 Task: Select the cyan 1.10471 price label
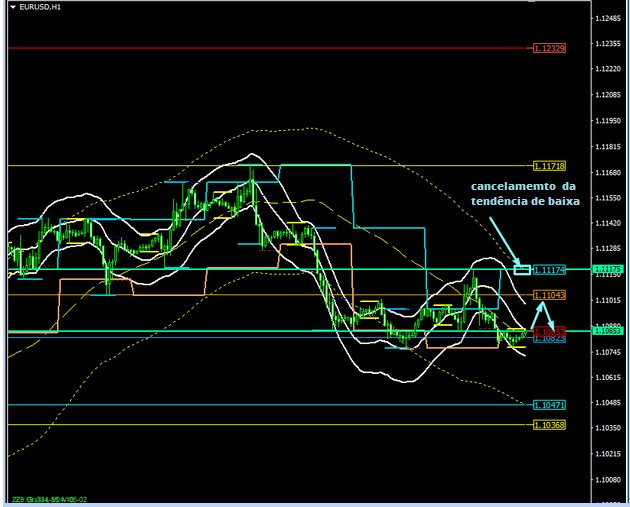(x=549, y=405)
